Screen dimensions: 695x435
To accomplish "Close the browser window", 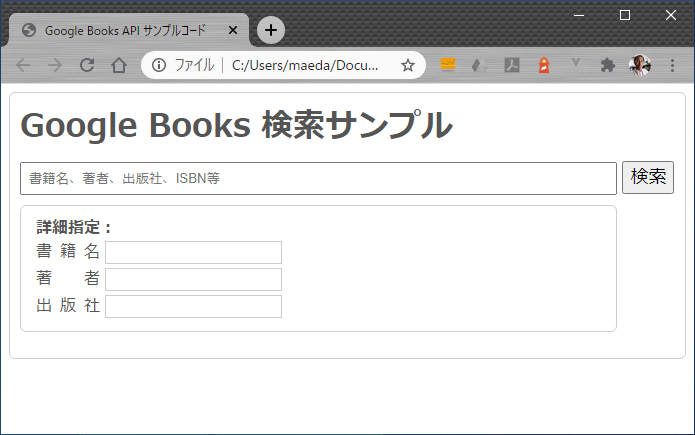I will tap(671, 15).
